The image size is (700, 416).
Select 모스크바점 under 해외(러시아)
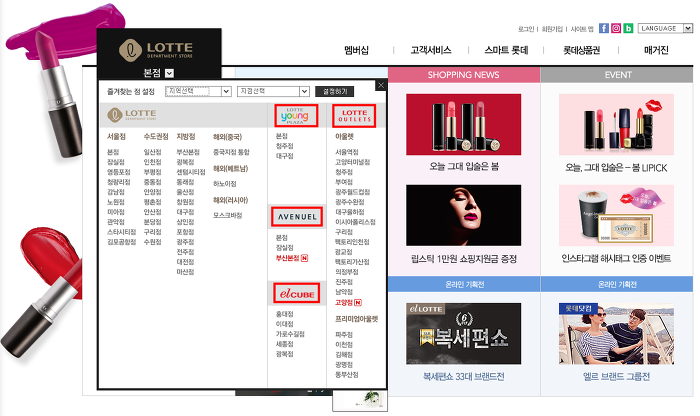tap(227, 215)
